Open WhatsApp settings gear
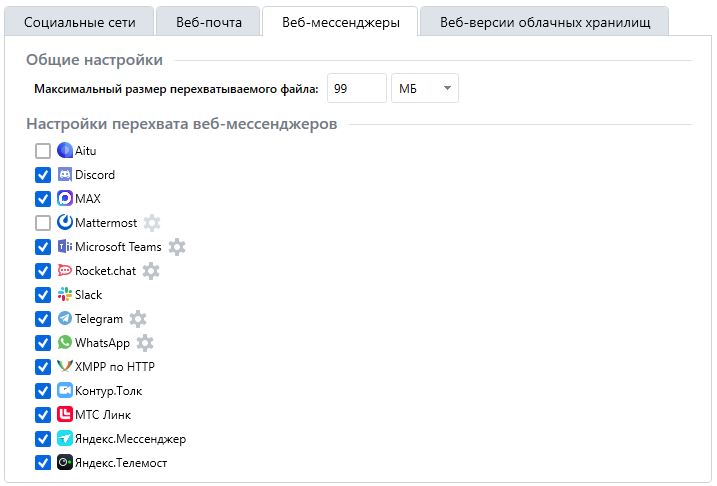Image resolution: width=717 pixels, height=486 pixels. (145, 343)
